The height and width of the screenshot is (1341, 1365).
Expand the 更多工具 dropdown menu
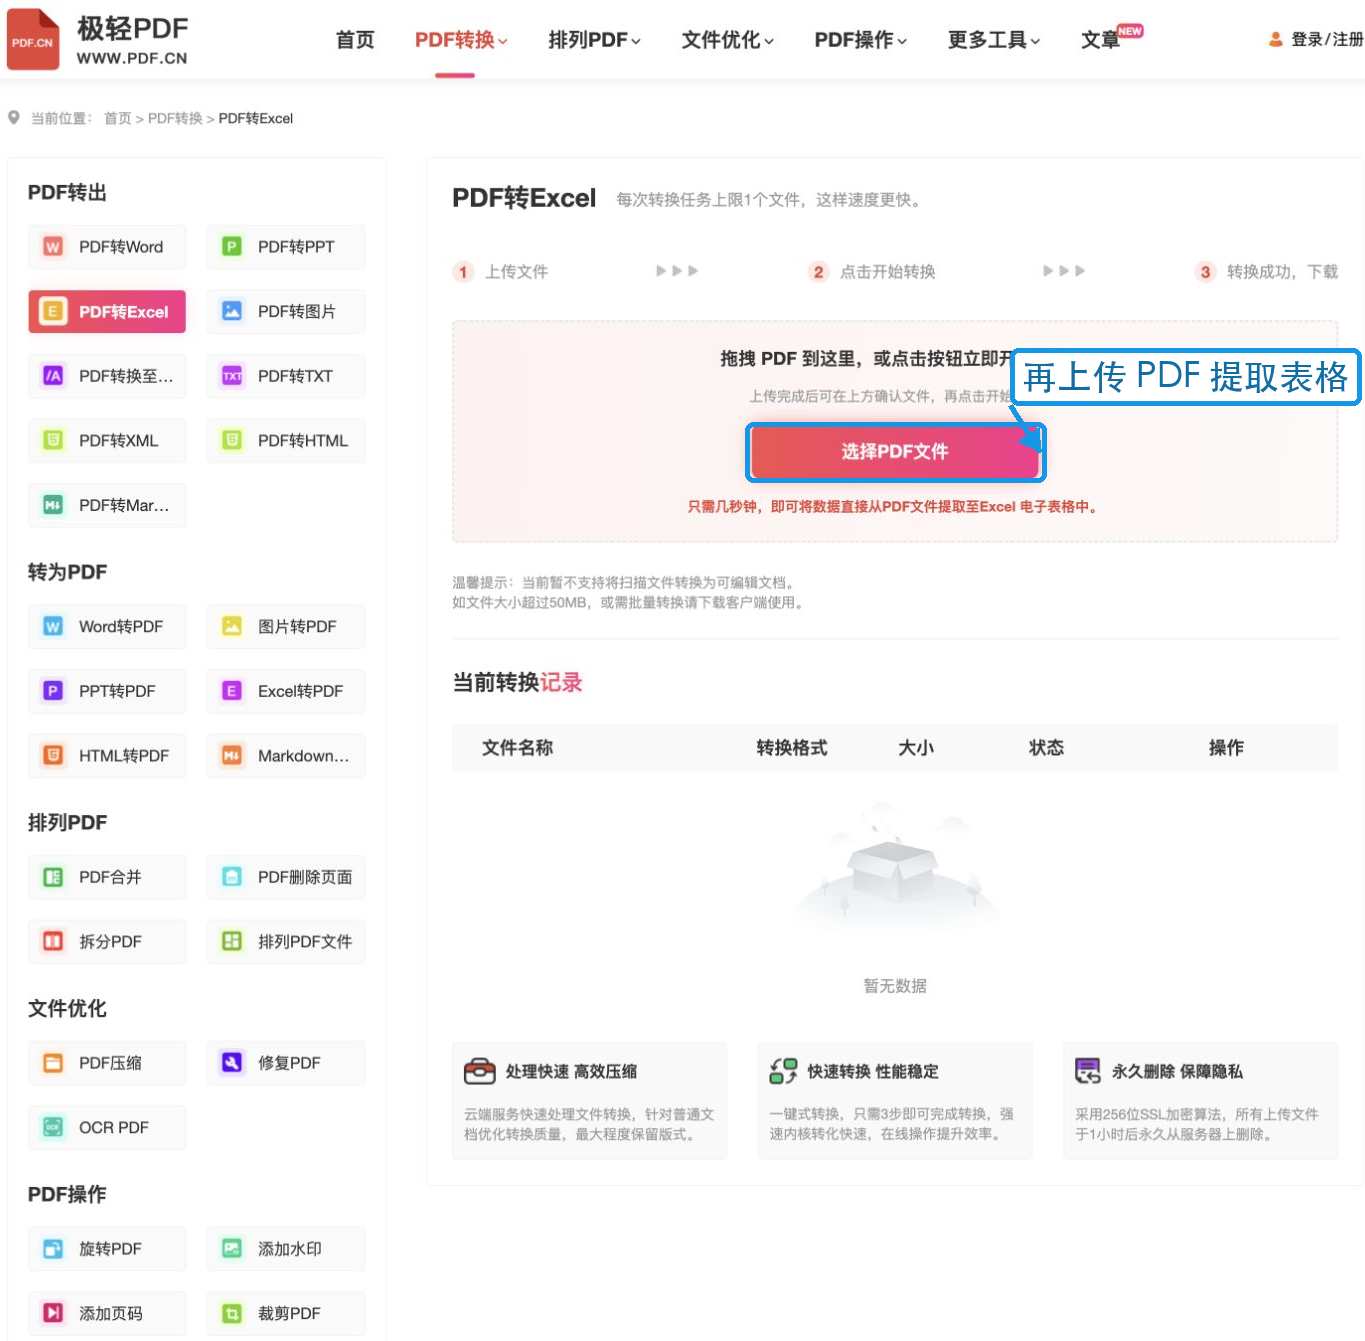coord(994,40)
